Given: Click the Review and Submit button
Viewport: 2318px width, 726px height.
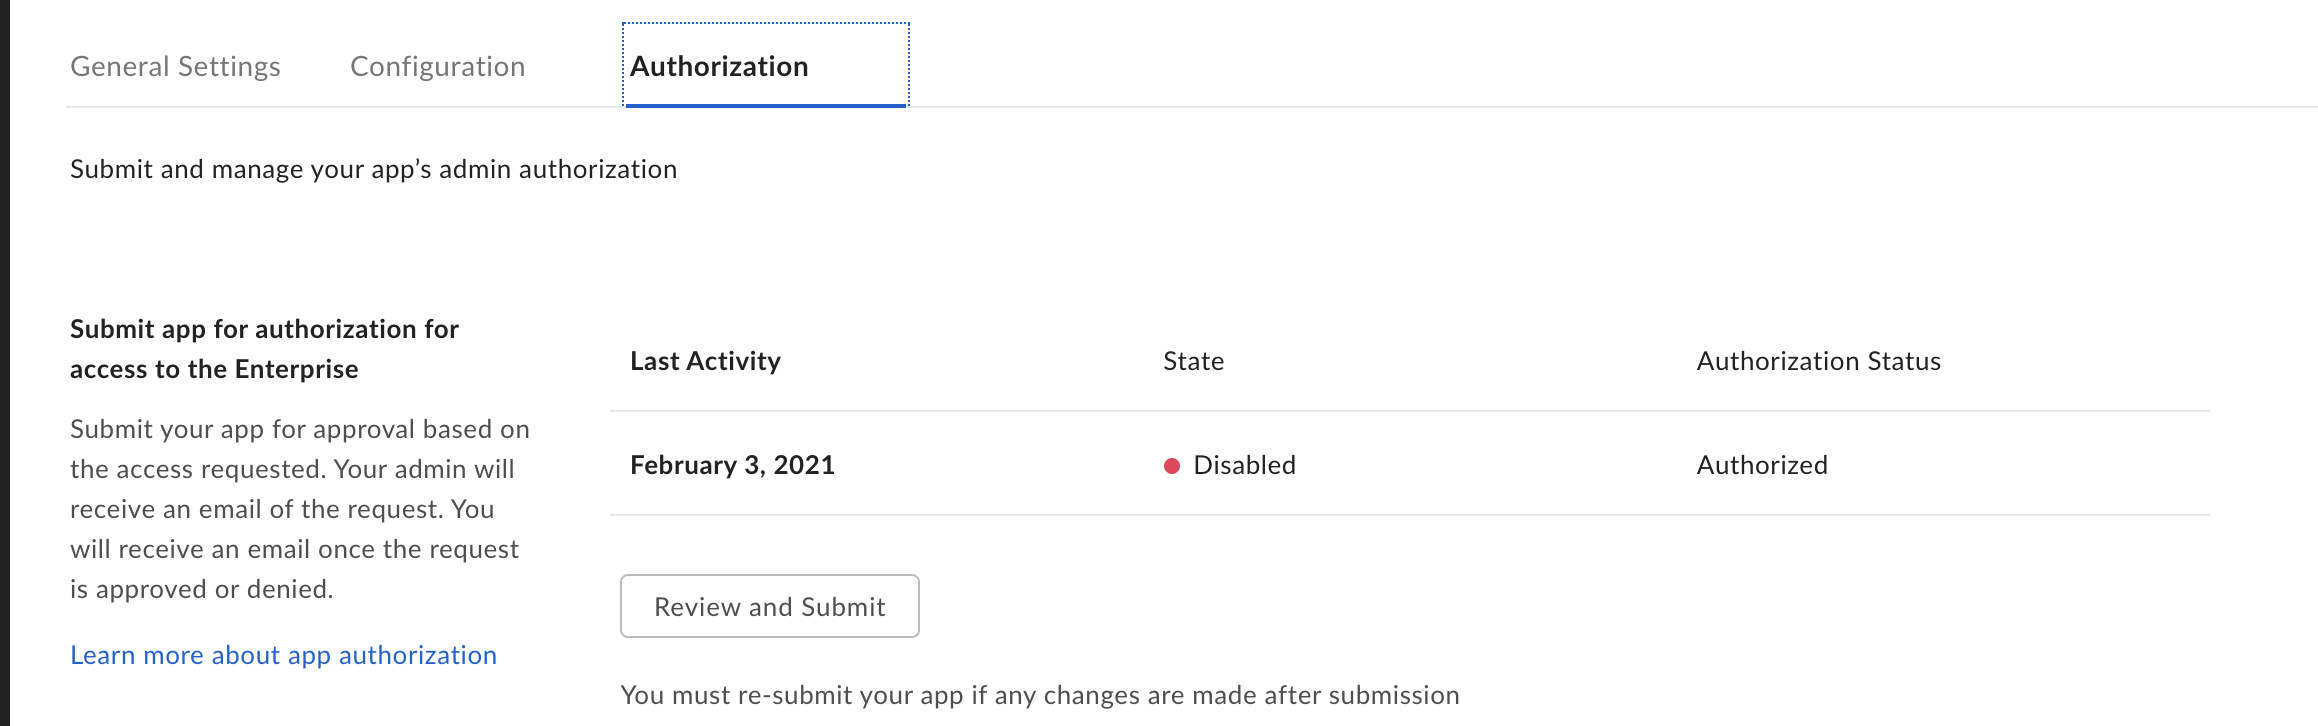Looking at the screenshot, I should tap(770, 606).
